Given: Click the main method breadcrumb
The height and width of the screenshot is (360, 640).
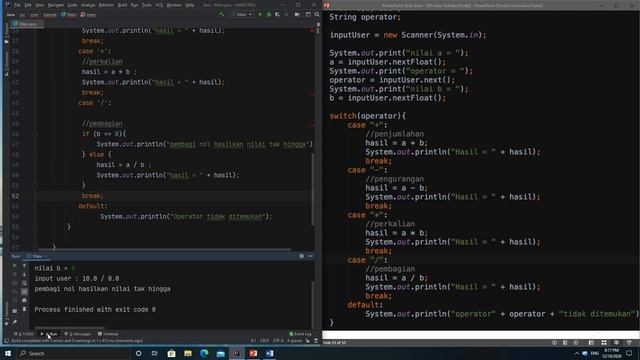Looking at the screenshot, I should click(88, 15).
